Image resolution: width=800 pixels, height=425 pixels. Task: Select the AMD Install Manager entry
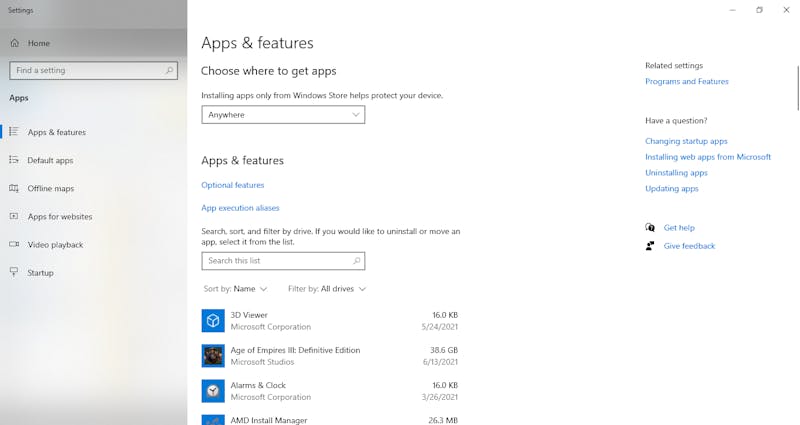pyautogui.click(x=330, y=419)
